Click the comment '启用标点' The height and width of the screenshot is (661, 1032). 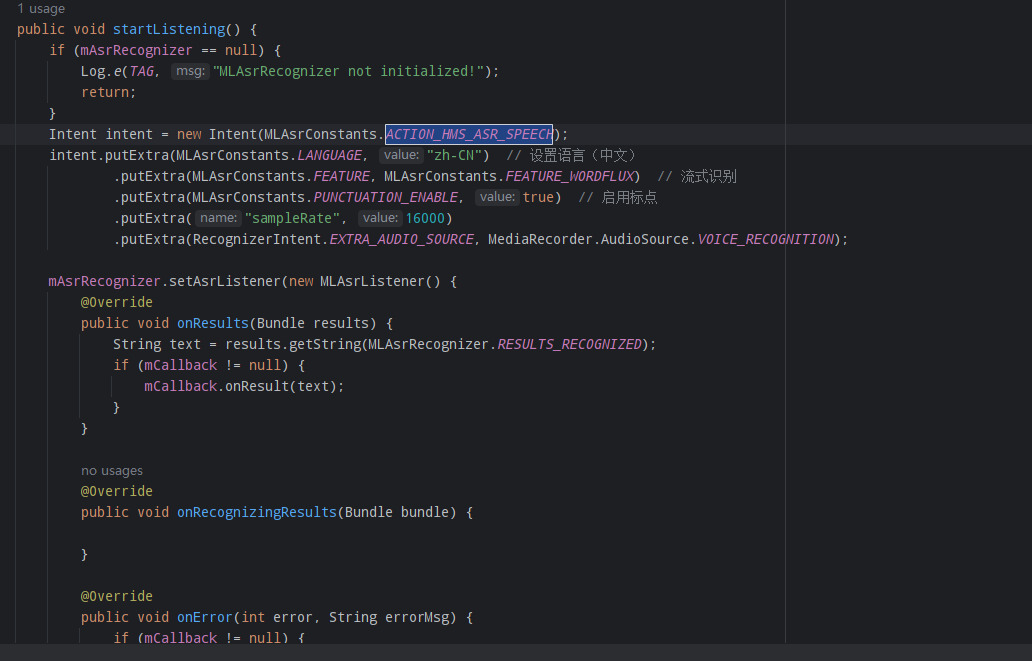click(x=617, y=198)
